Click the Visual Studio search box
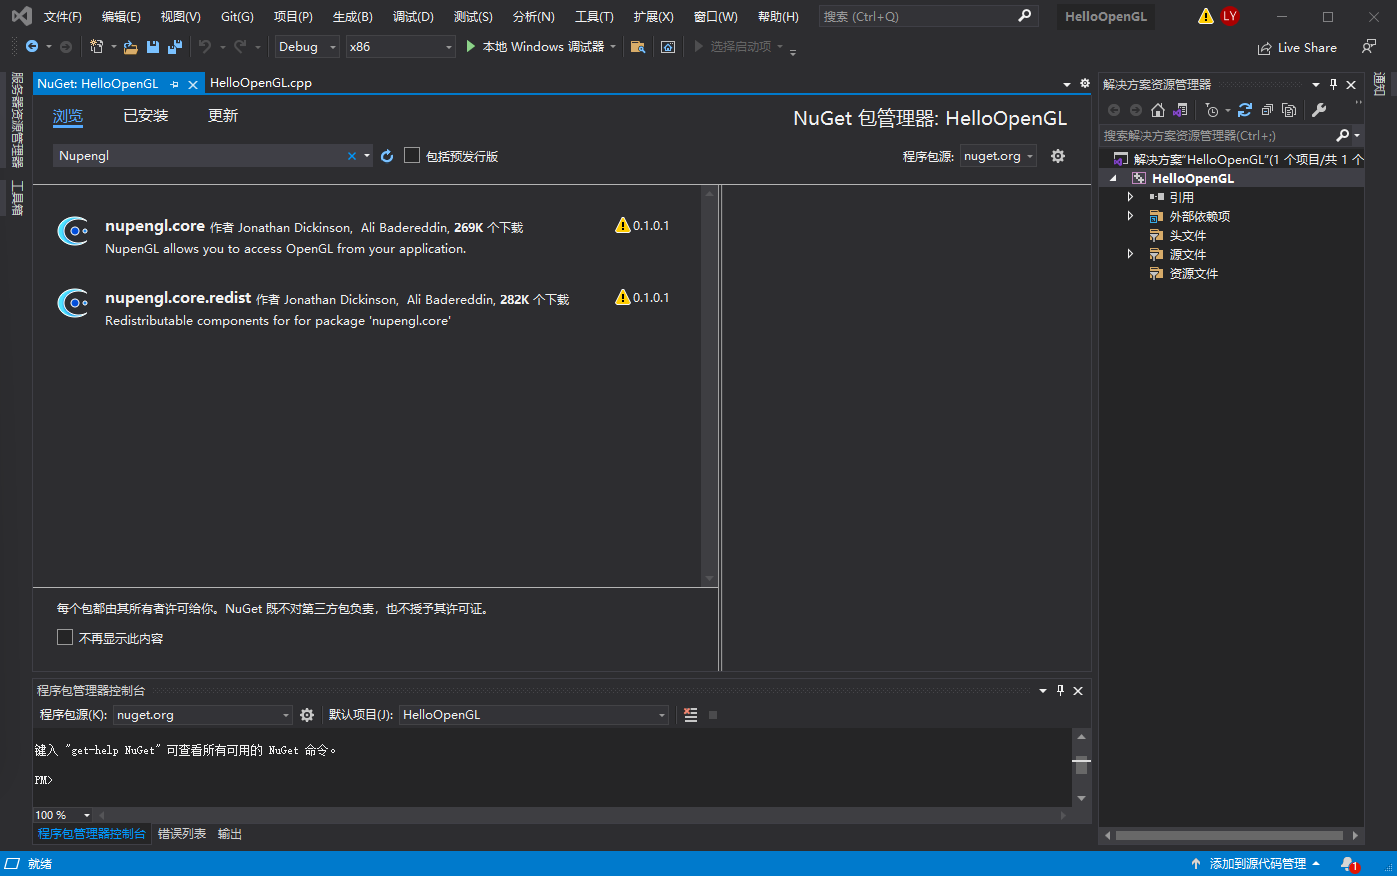The height and width of the screenshot is (876, 1397). click(928, 16)
